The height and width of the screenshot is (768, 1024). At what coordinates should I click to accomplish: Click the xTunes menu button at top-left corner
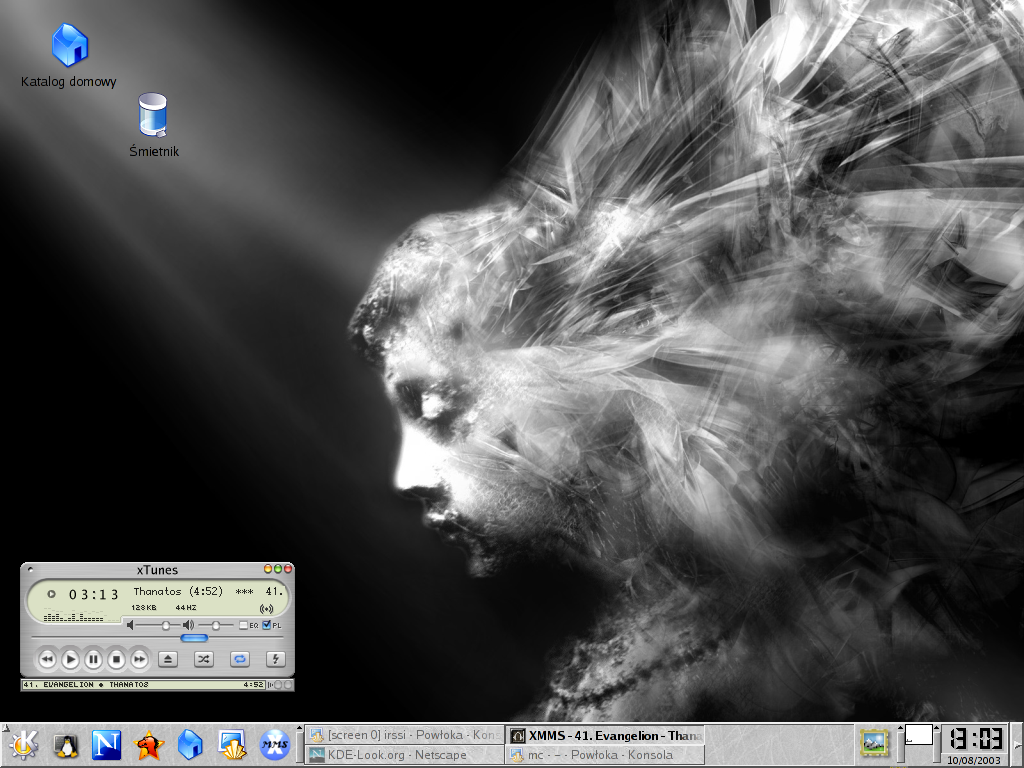click(x=30, y=569)
